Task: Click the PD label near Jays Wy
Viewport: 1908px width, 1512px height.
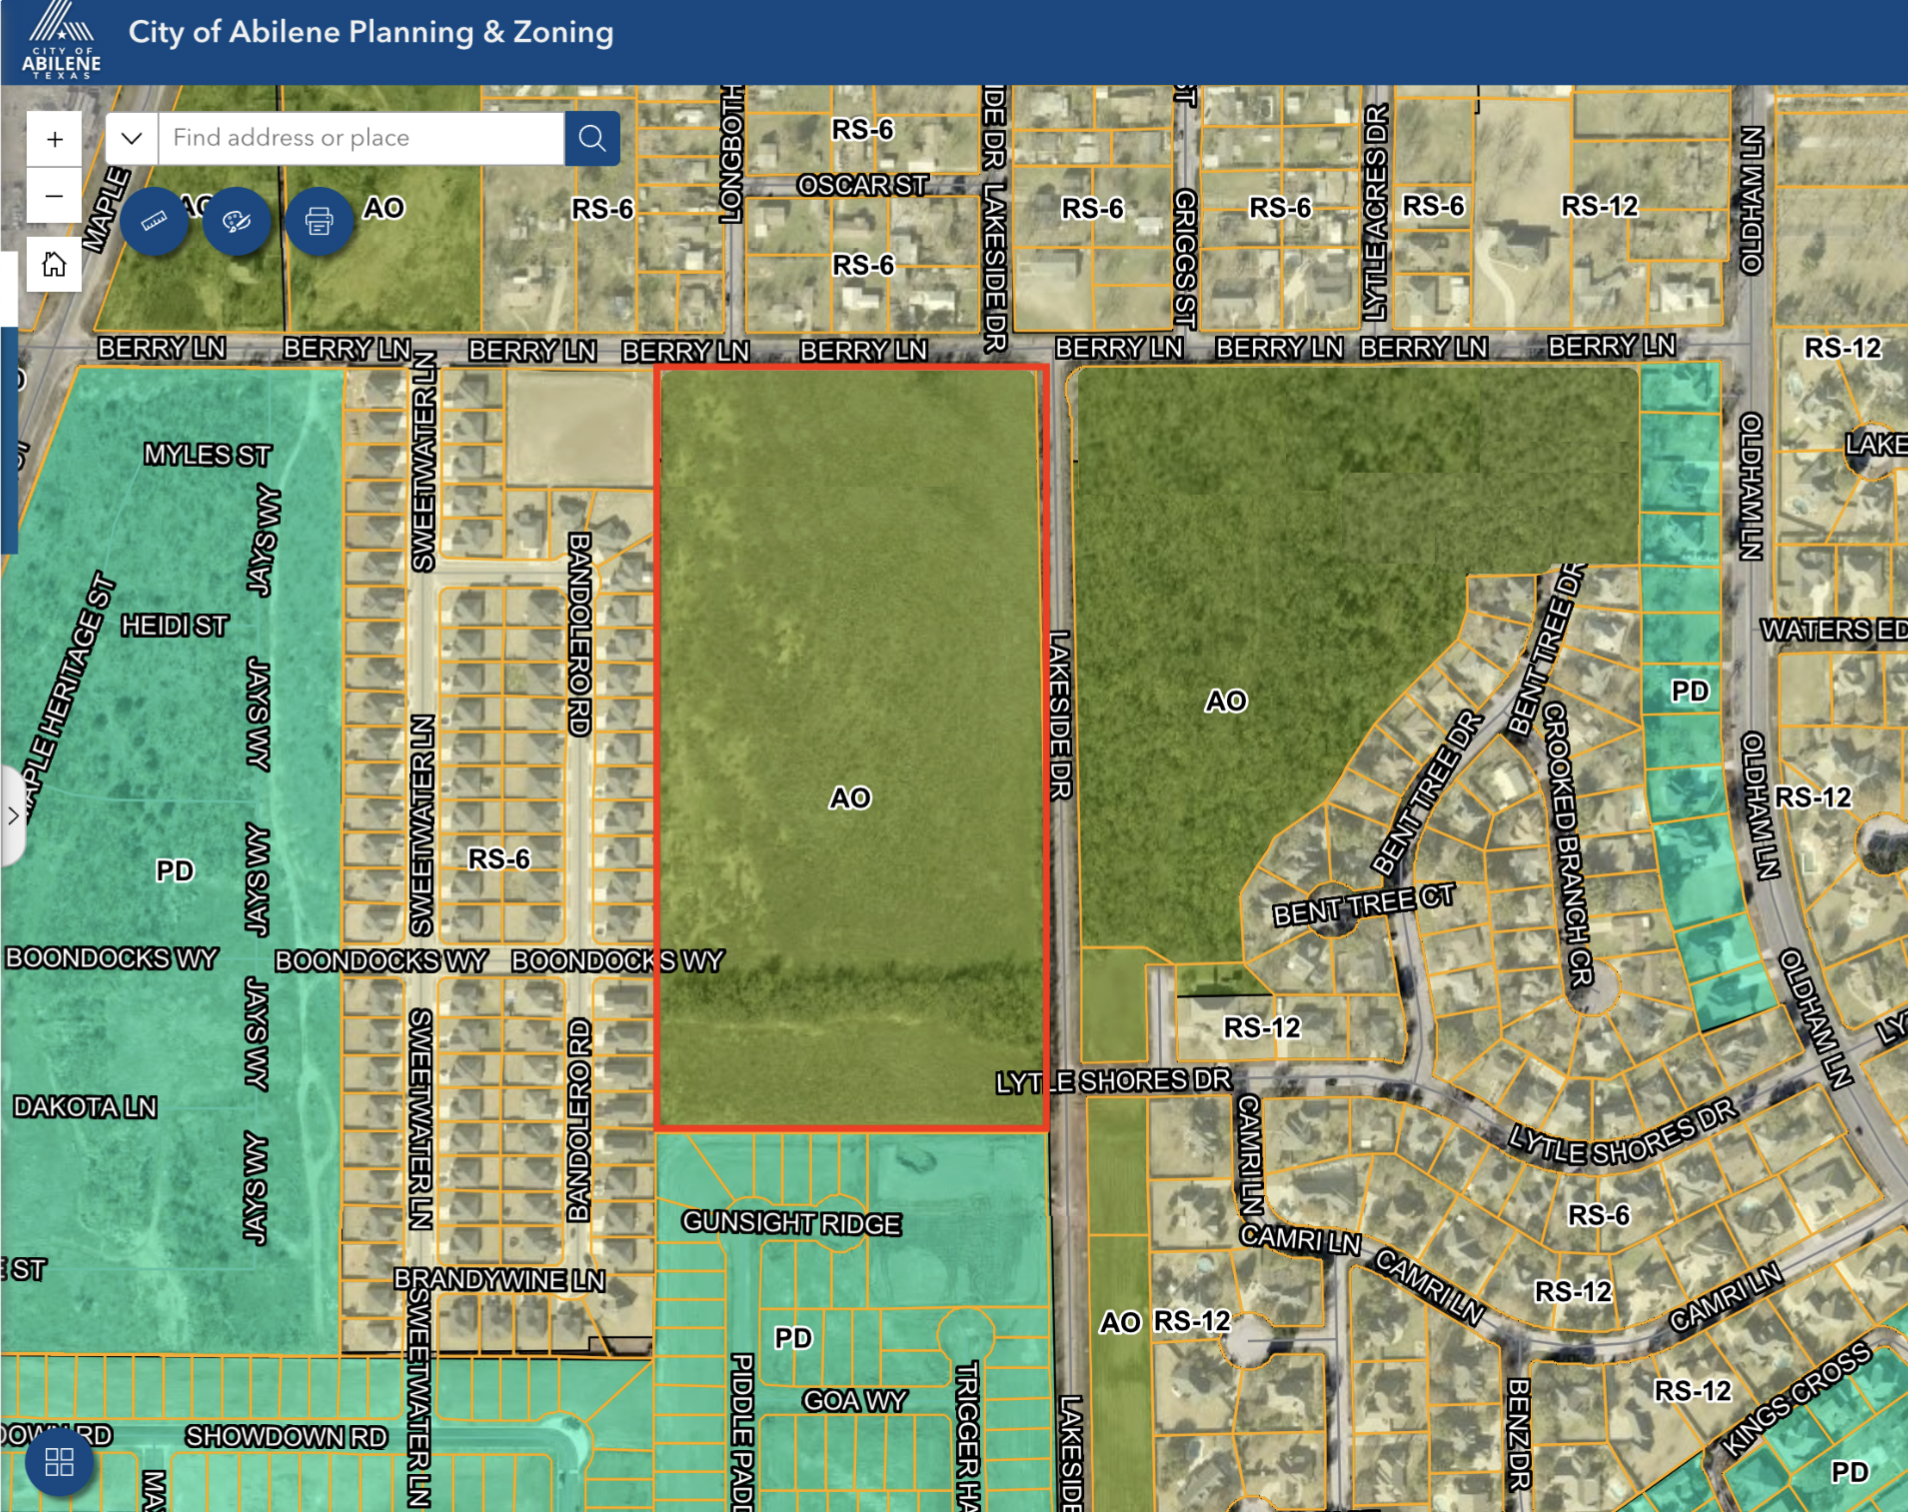Action: point(175,871)
